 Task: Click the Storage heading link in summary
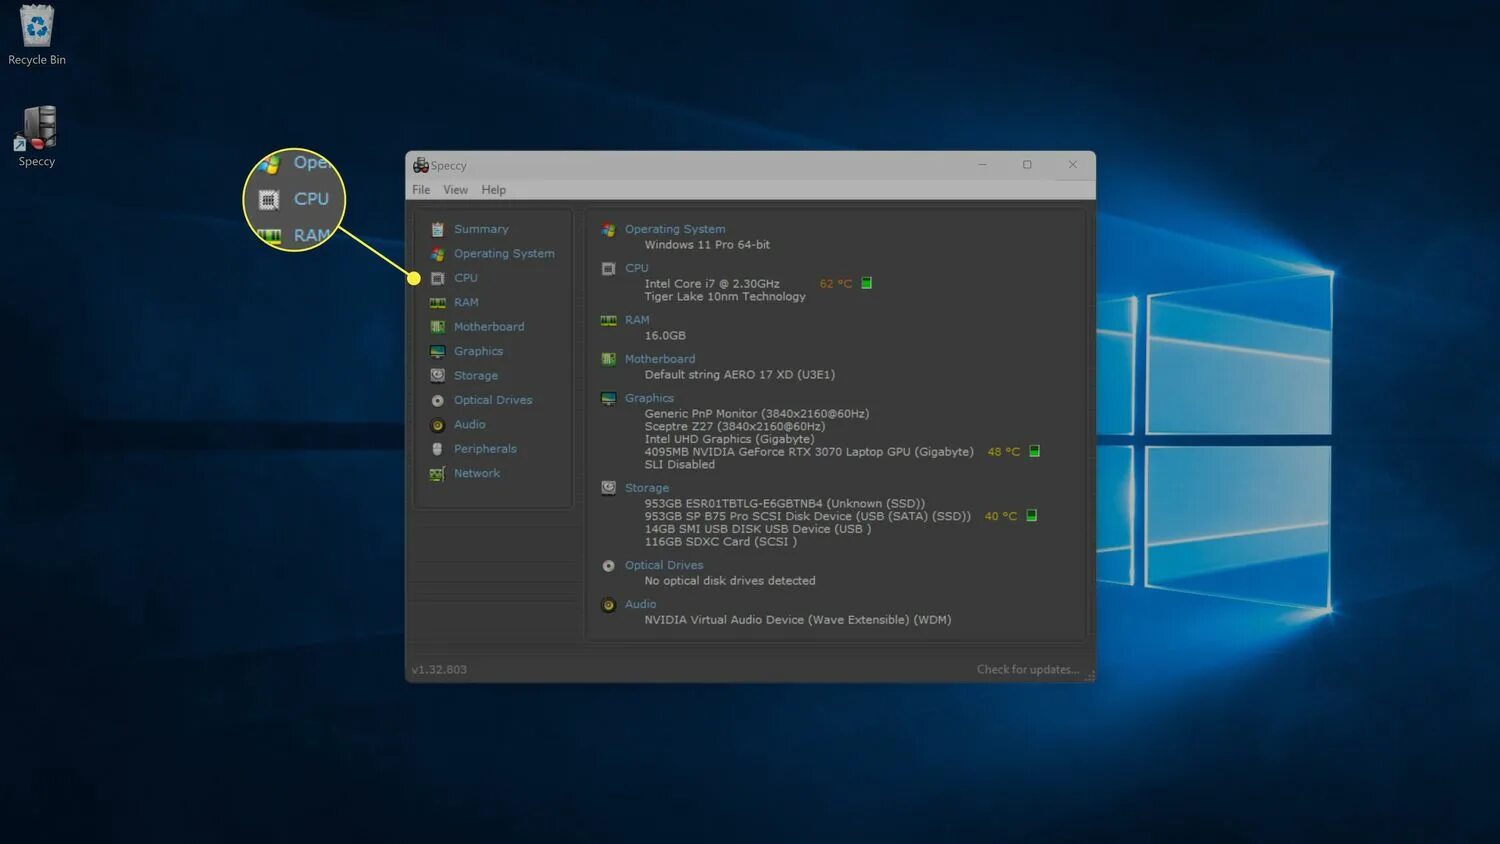coord(647,488)
